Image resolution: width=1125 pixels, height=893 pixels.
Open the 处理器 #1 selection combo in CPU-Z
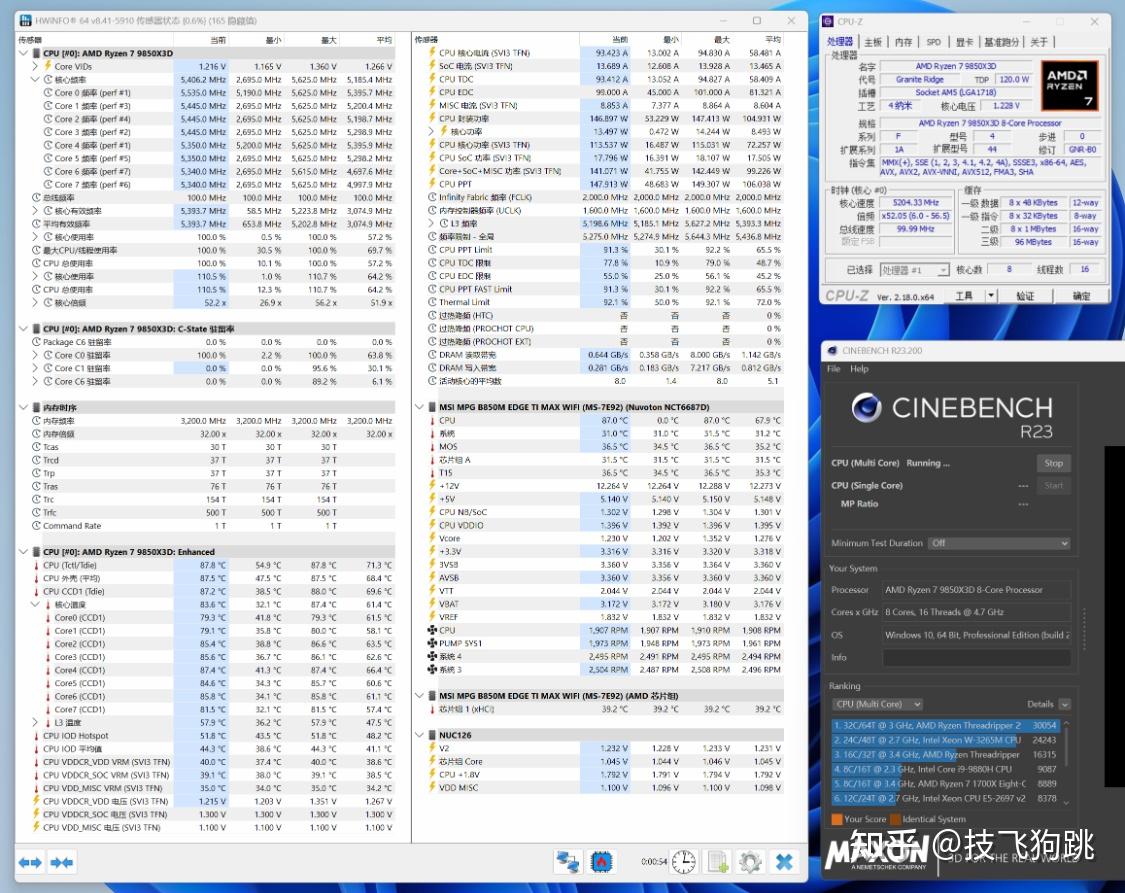tap(914, 270)
